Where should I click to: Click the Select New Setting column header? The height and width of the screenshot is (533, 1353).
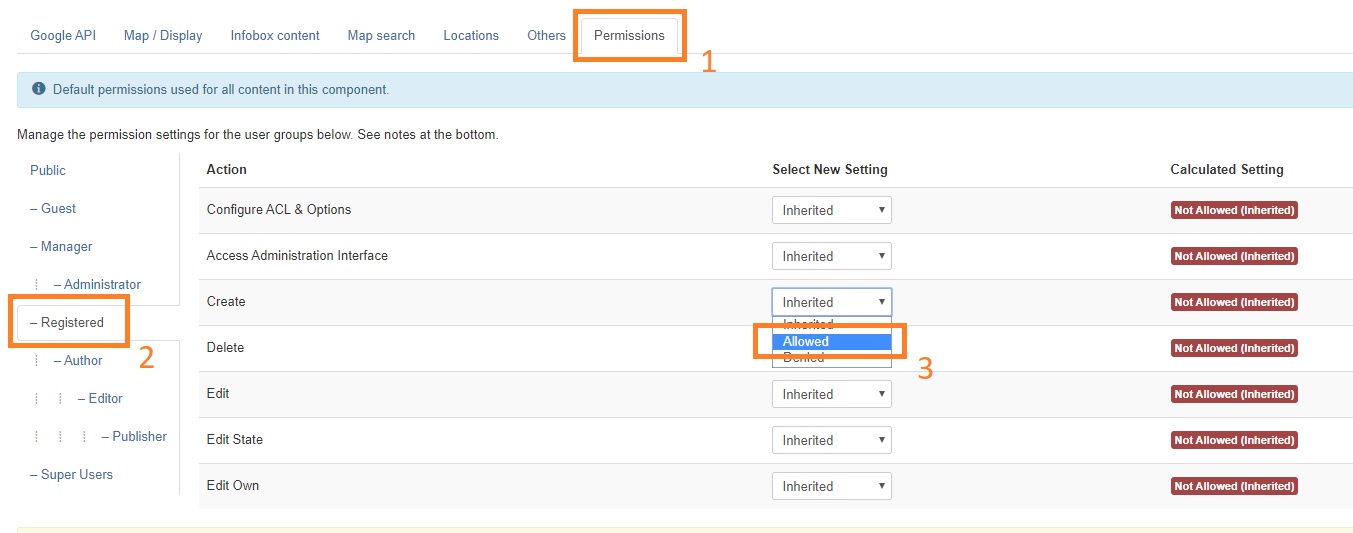click(x=830, y=169)
